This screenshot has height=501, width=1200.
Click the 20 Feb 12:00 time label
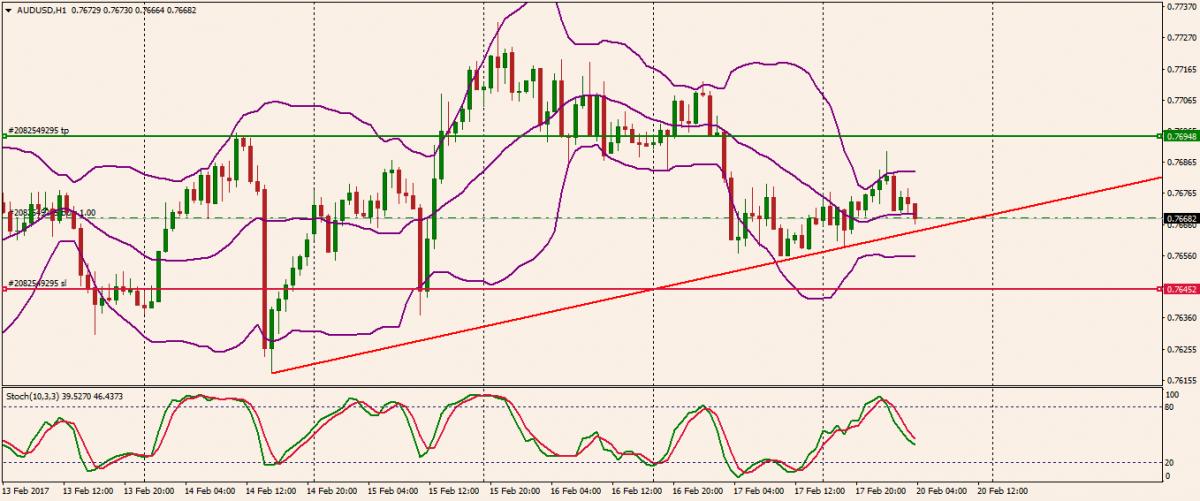click(x=1004, y=493)
